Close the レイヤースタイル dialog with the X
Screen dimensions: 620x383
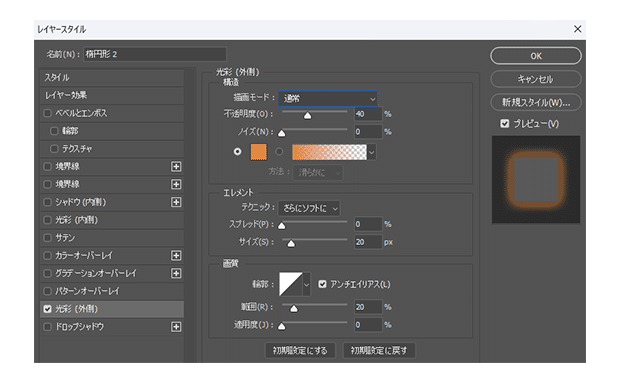(x=577, y=29)
